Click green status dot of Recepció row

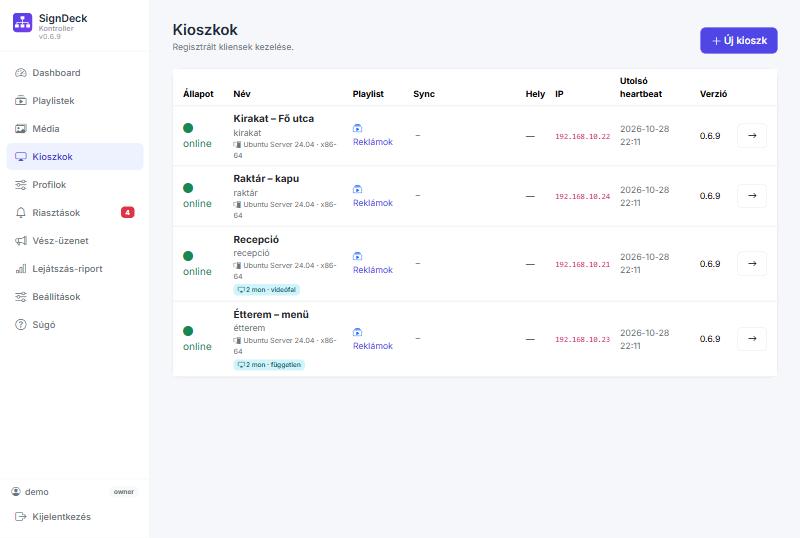(x=188, y=256)
